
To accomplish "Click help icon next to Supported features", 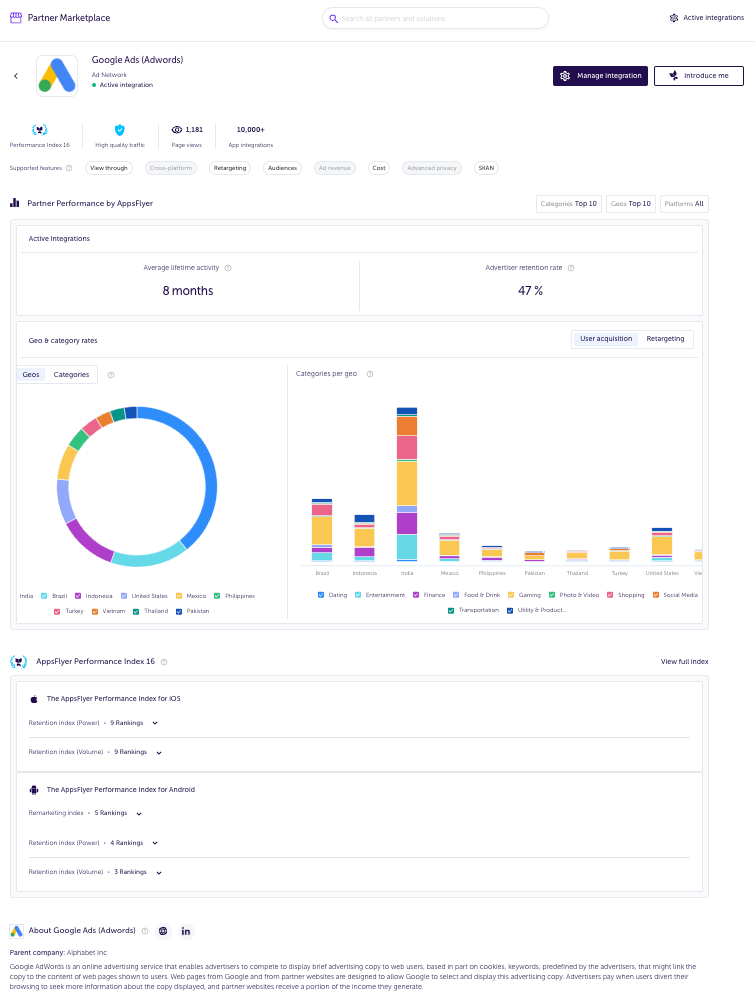I will pyautogui.click(x=69, y=168).
